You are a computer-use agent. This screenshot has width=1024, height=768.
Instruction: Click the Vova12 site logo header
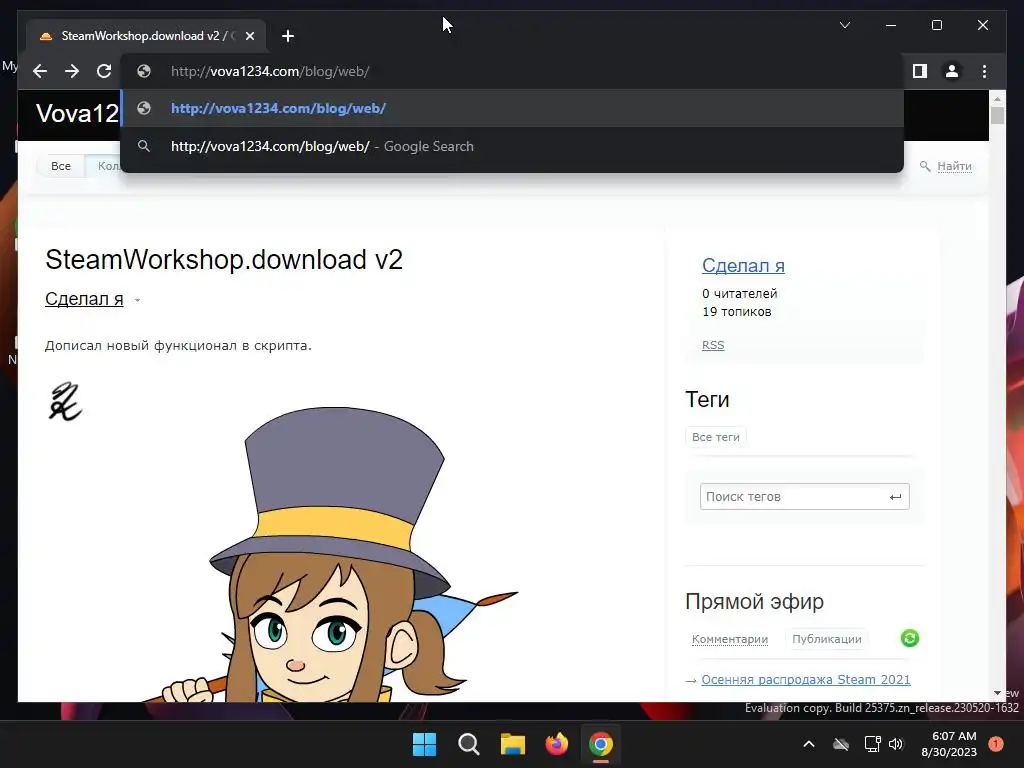click(x=78, y=114)
